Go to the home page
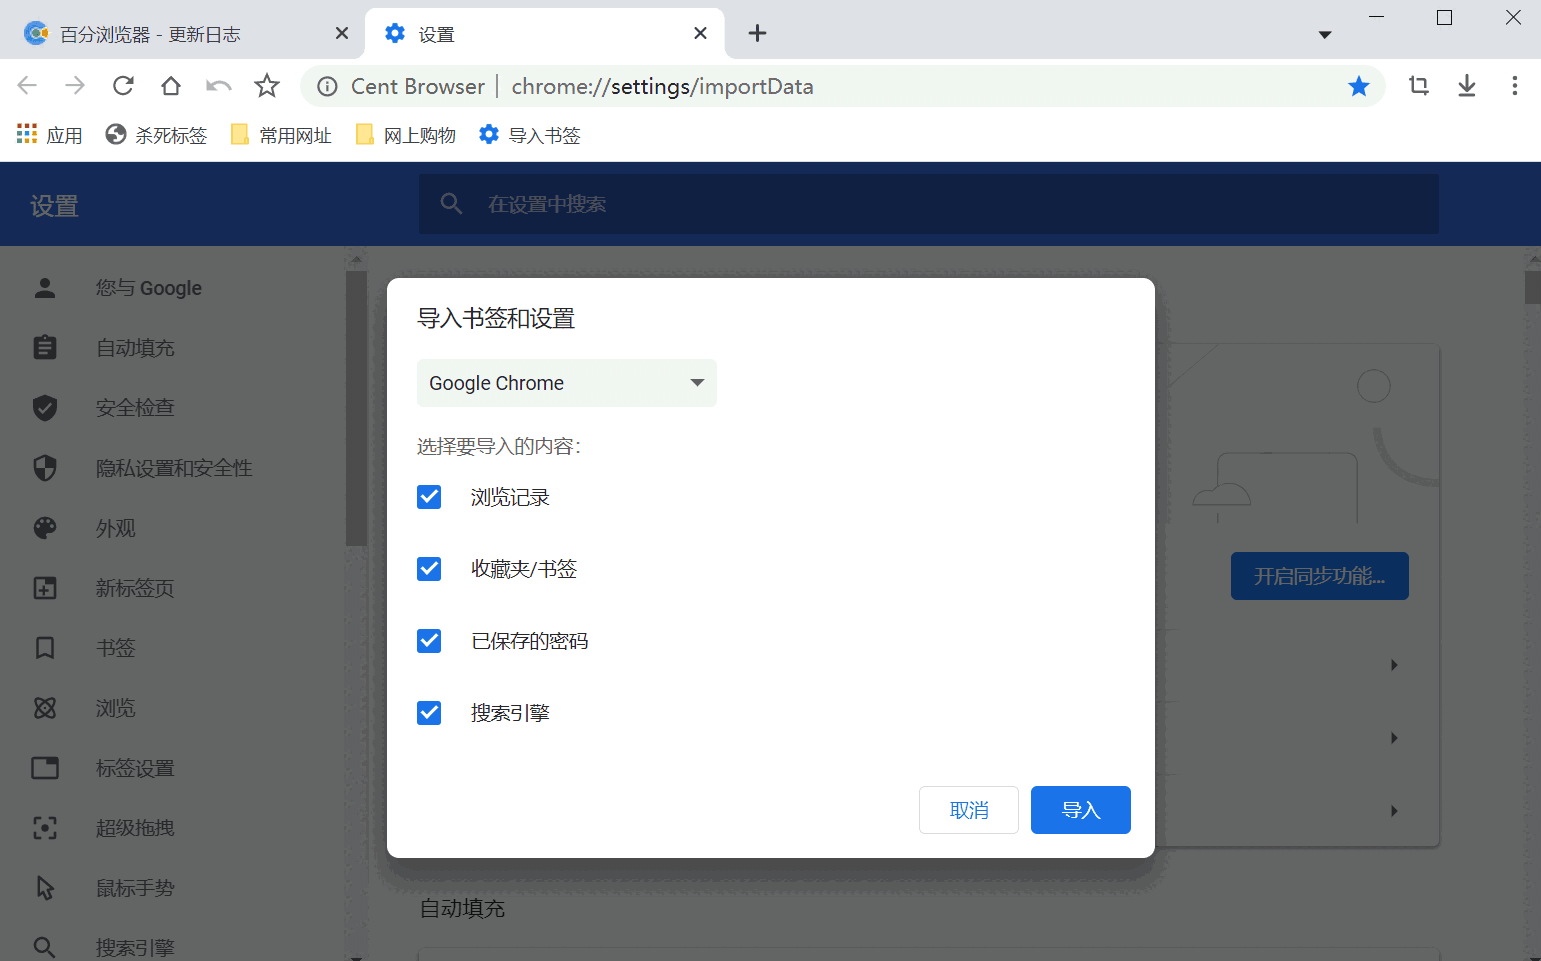1541x961 pixels. click(171, 86)
